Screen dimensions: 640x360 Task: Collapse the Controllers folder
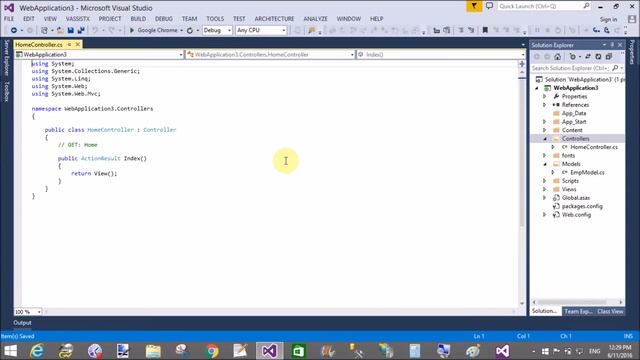(544, 139)
